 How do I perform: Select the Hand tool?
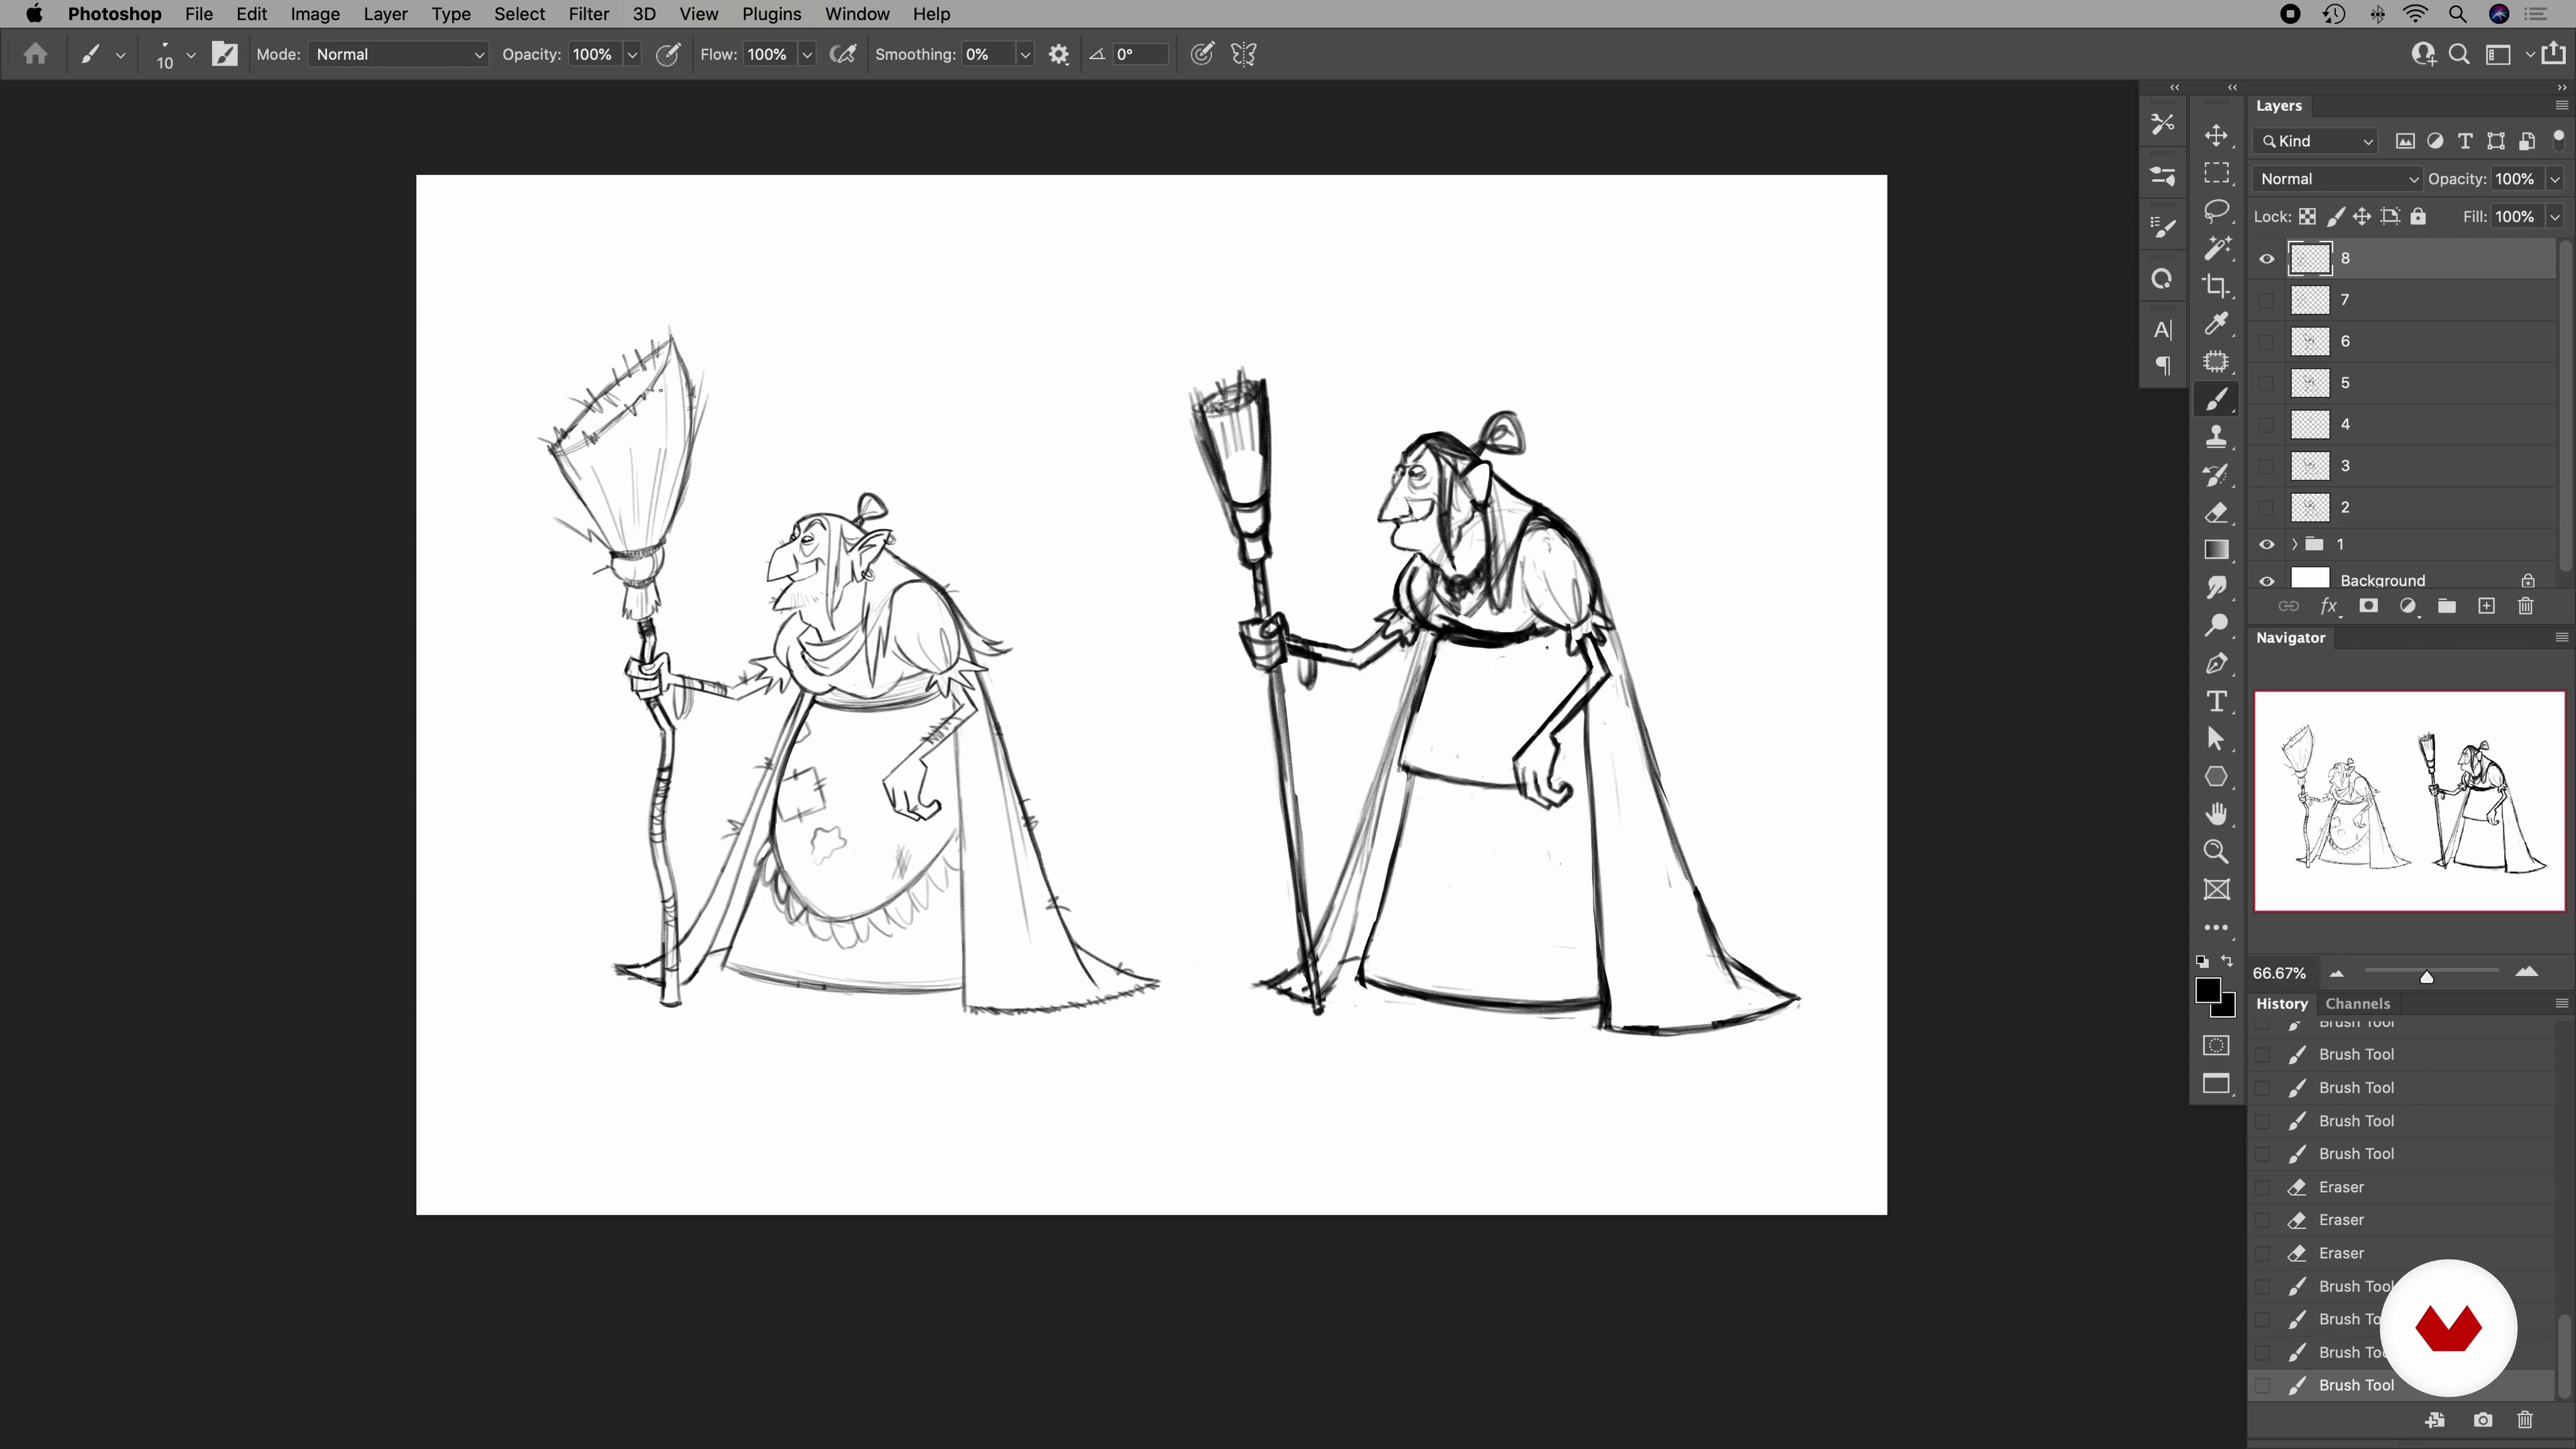2216,814
